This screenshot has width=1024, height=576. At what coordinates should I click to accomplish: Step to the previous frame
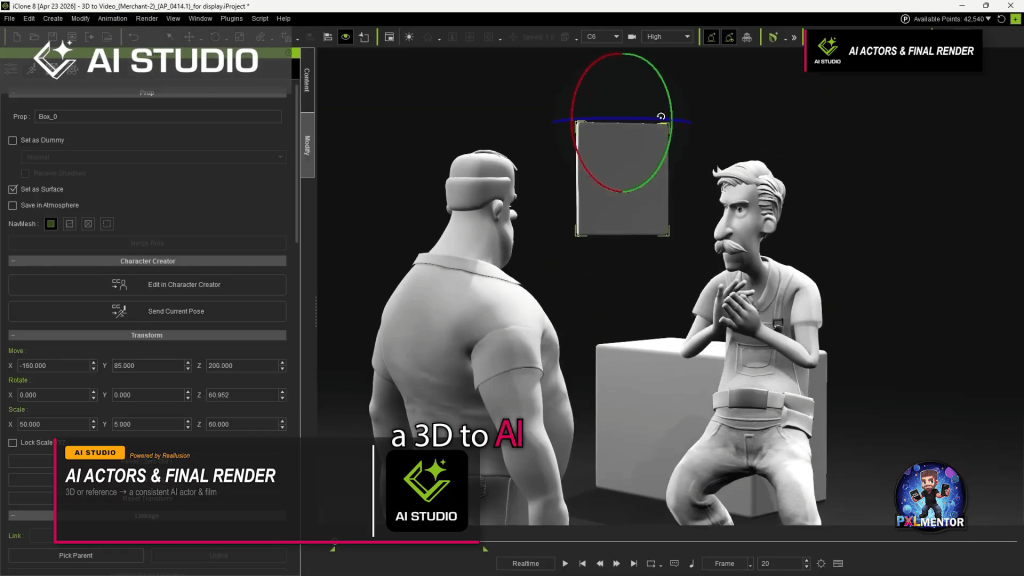click(x=600, y=564)
